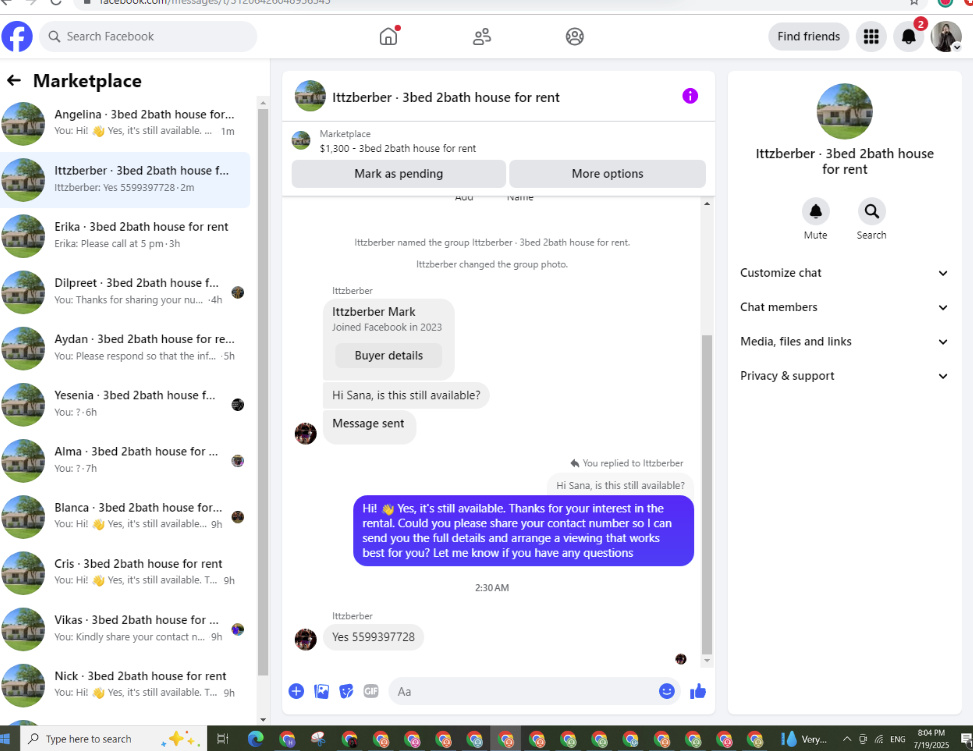Open the emoji picker smiley
Screen dimensions: 973x751
[666, 691]
